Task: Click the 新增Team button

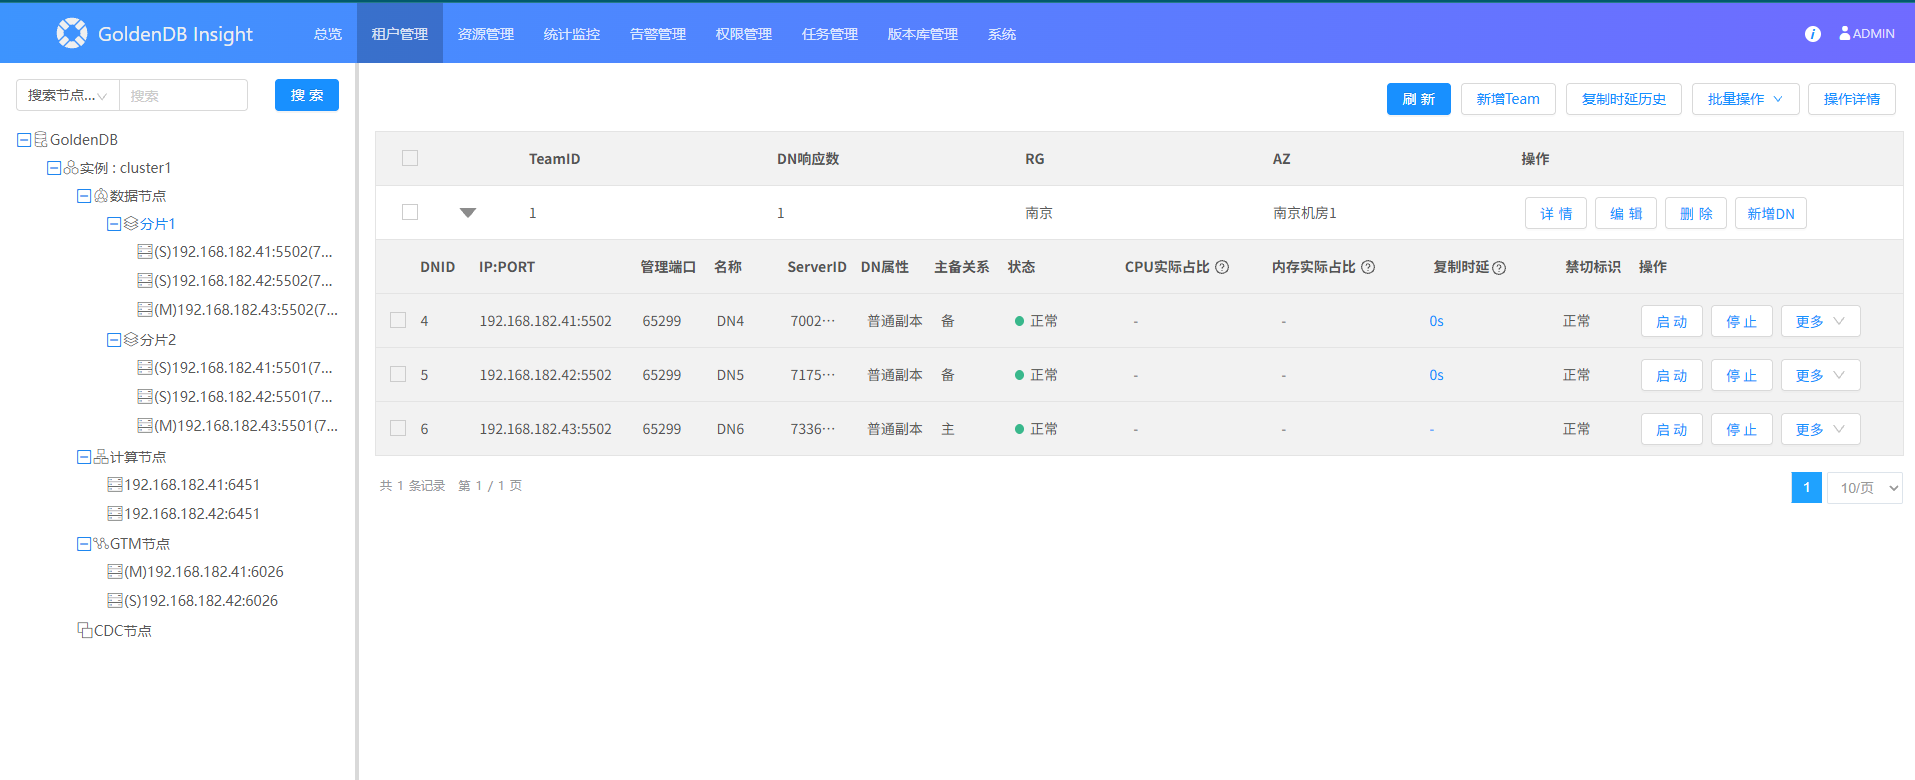Action: click(1508, 99)
